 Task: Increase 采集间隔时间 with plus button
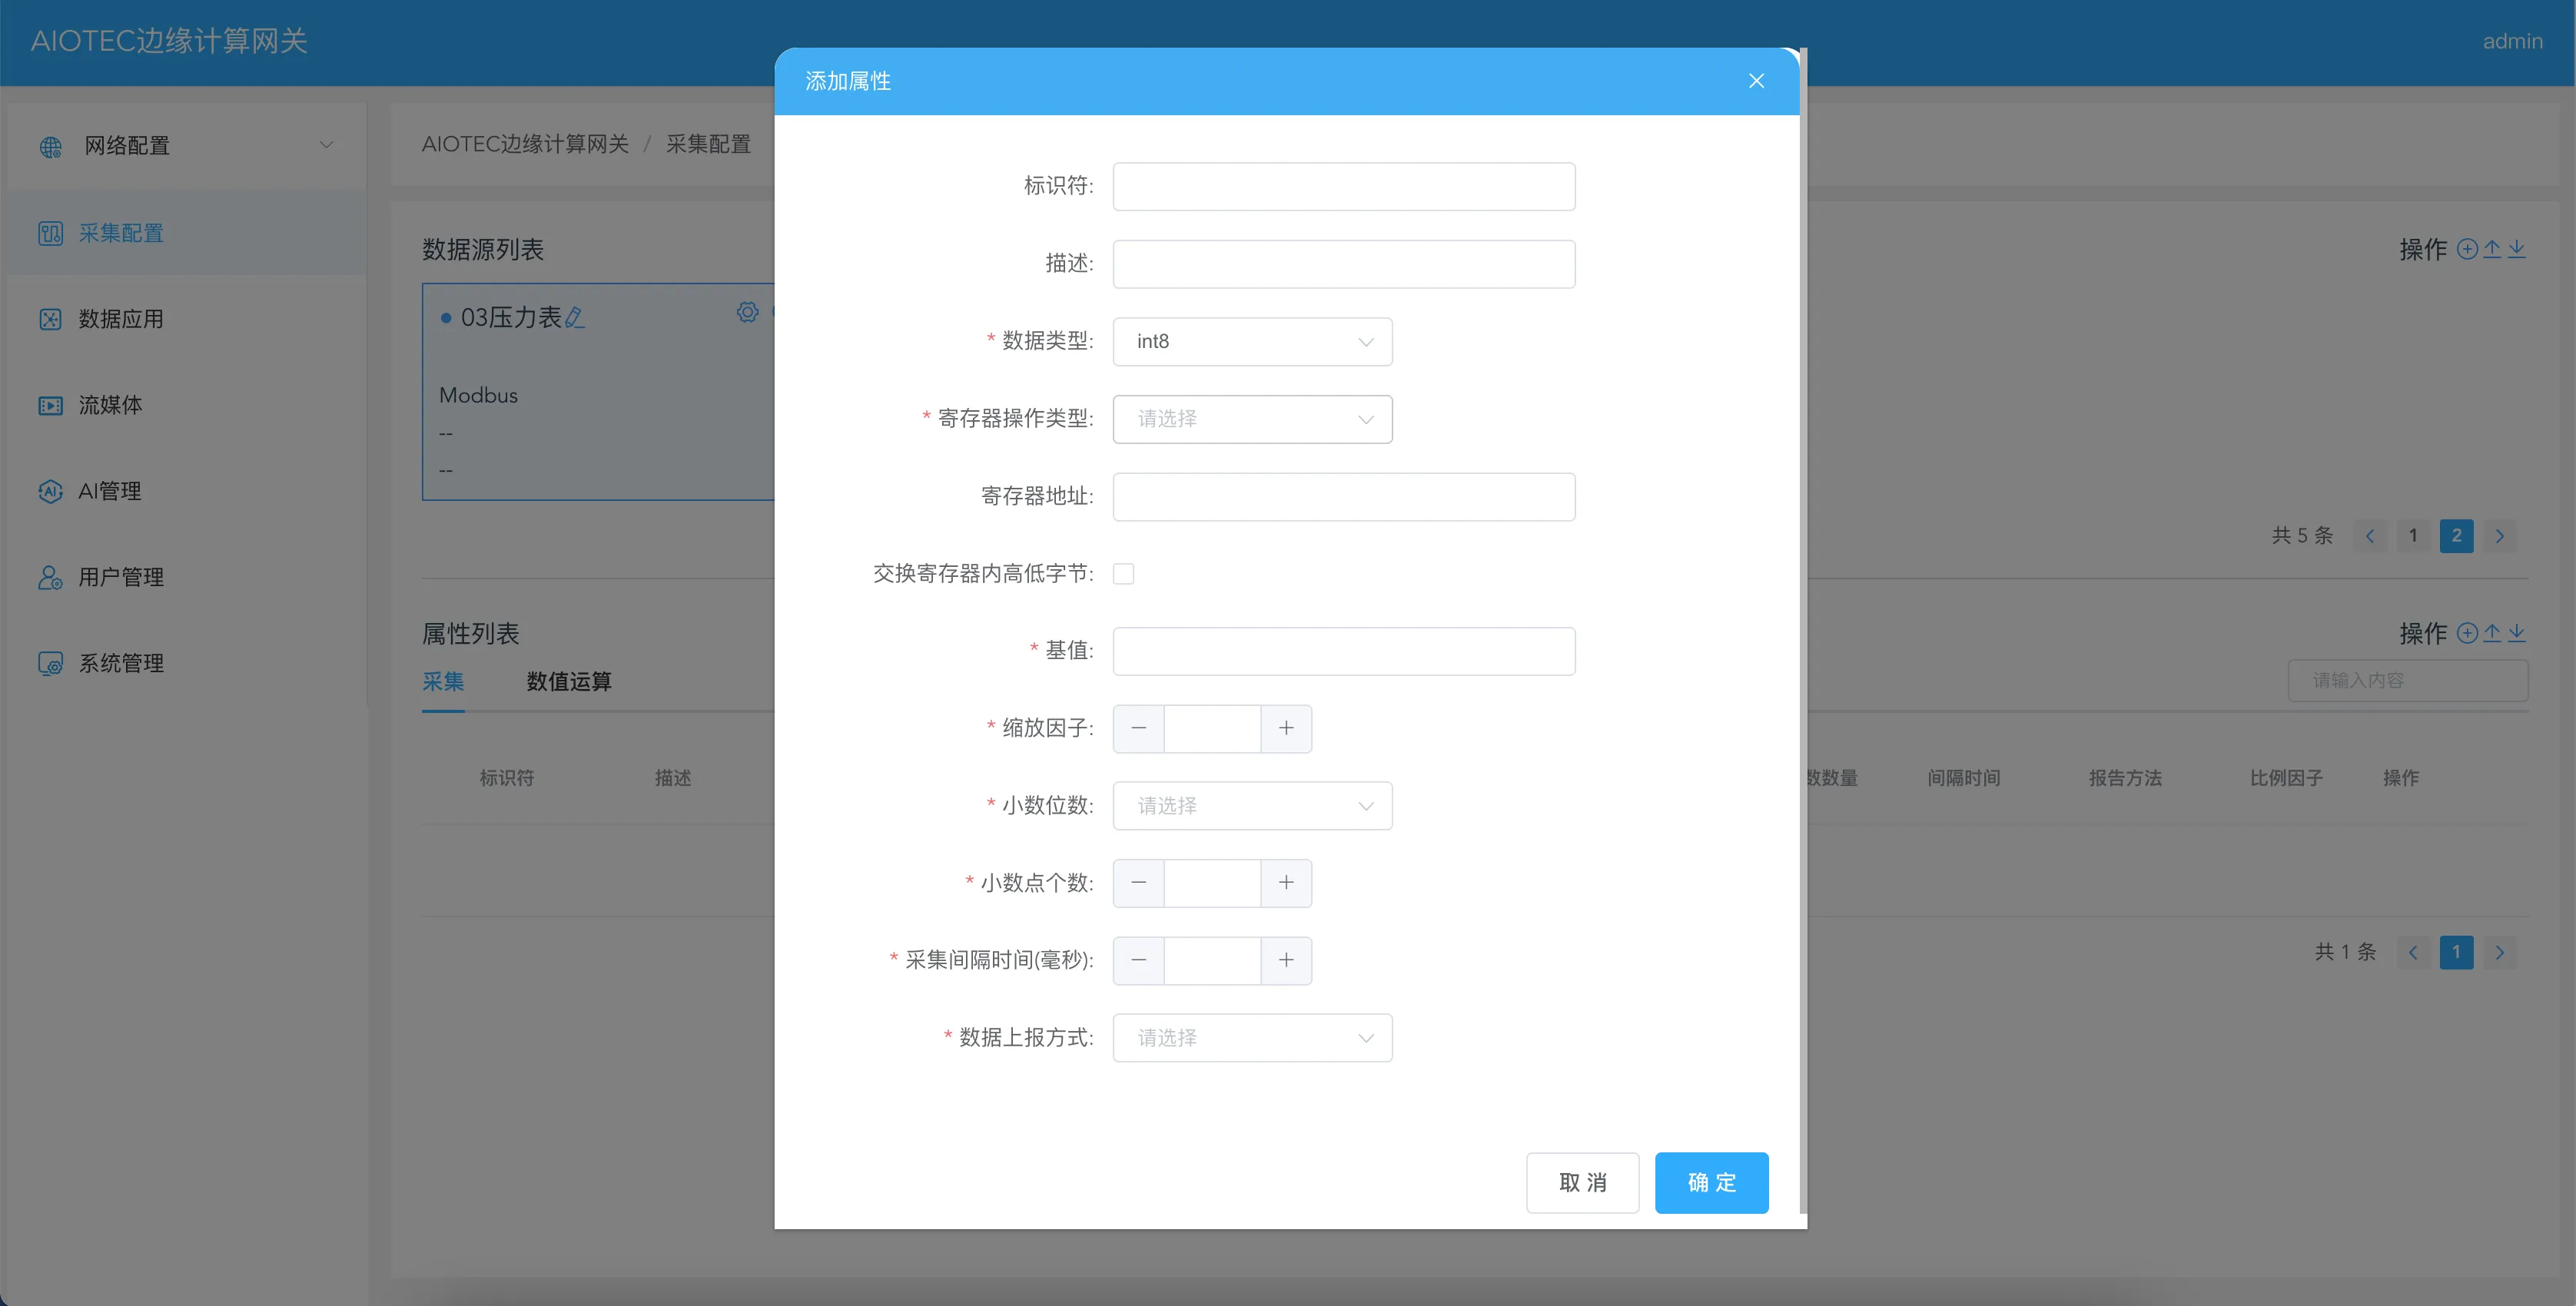(1286, 961)
